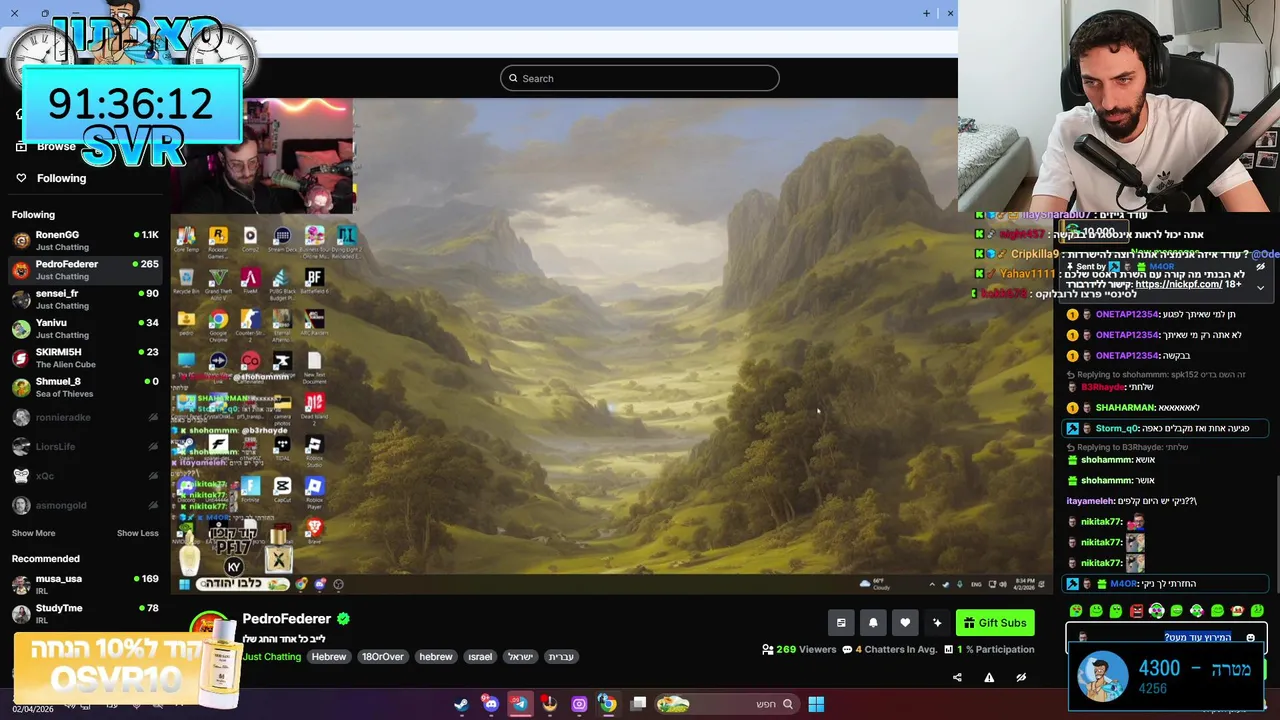Open RonenGG channel in Following list
The width and height of the screenshot is (1280, 720).
(x=85, y=240)
